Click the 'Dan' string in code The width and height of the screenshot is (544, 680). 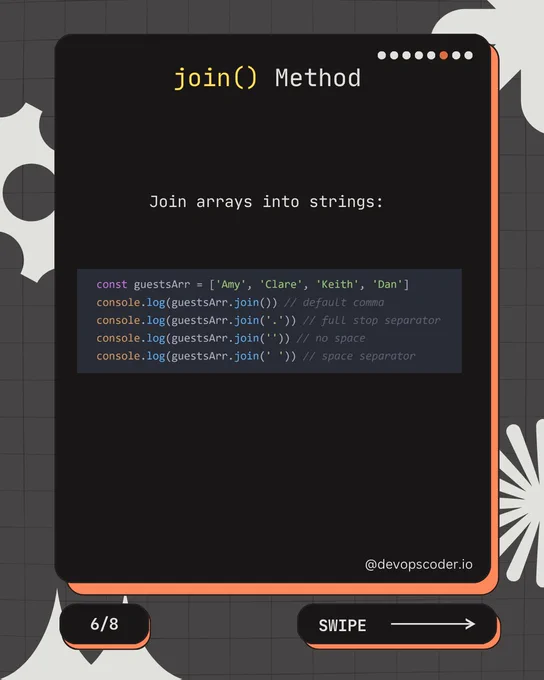[x=387, y=284]
